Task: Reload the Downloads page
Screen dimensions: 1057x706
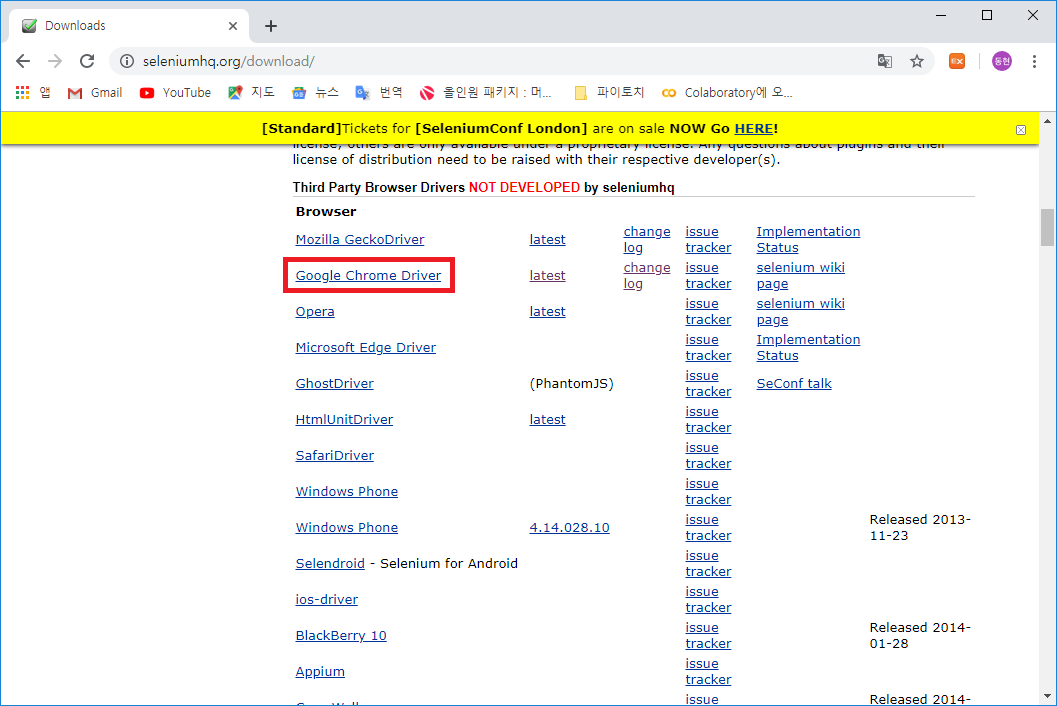Action: (87, 61)
